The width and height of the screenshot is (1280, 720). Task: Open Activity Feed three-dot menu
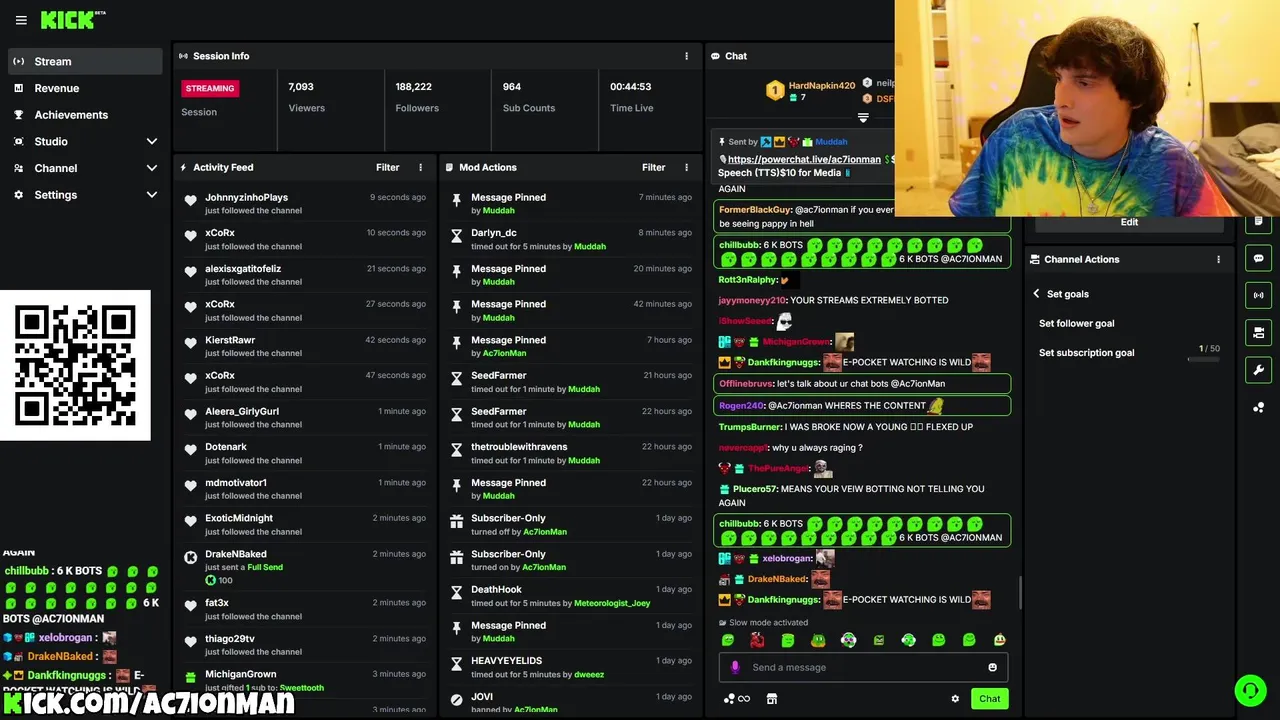[420, 167]
